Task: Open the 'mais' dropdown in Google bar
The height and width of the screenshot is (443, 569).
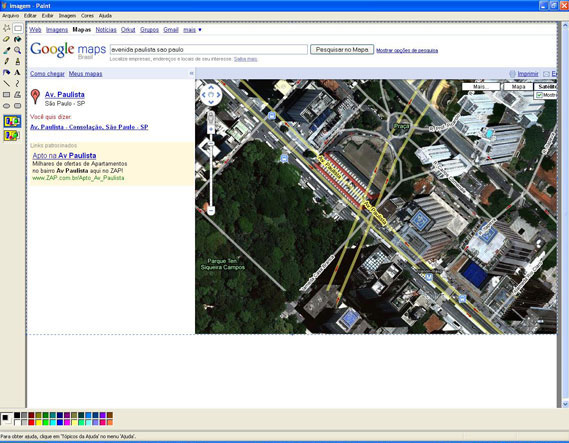Action: click(192, 30)
